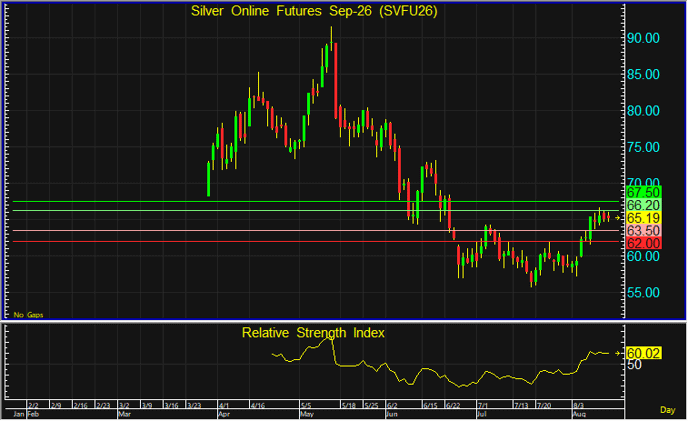The image size is (688, 421).
Task: Click the 65.19 current price label
Action: 643,218
